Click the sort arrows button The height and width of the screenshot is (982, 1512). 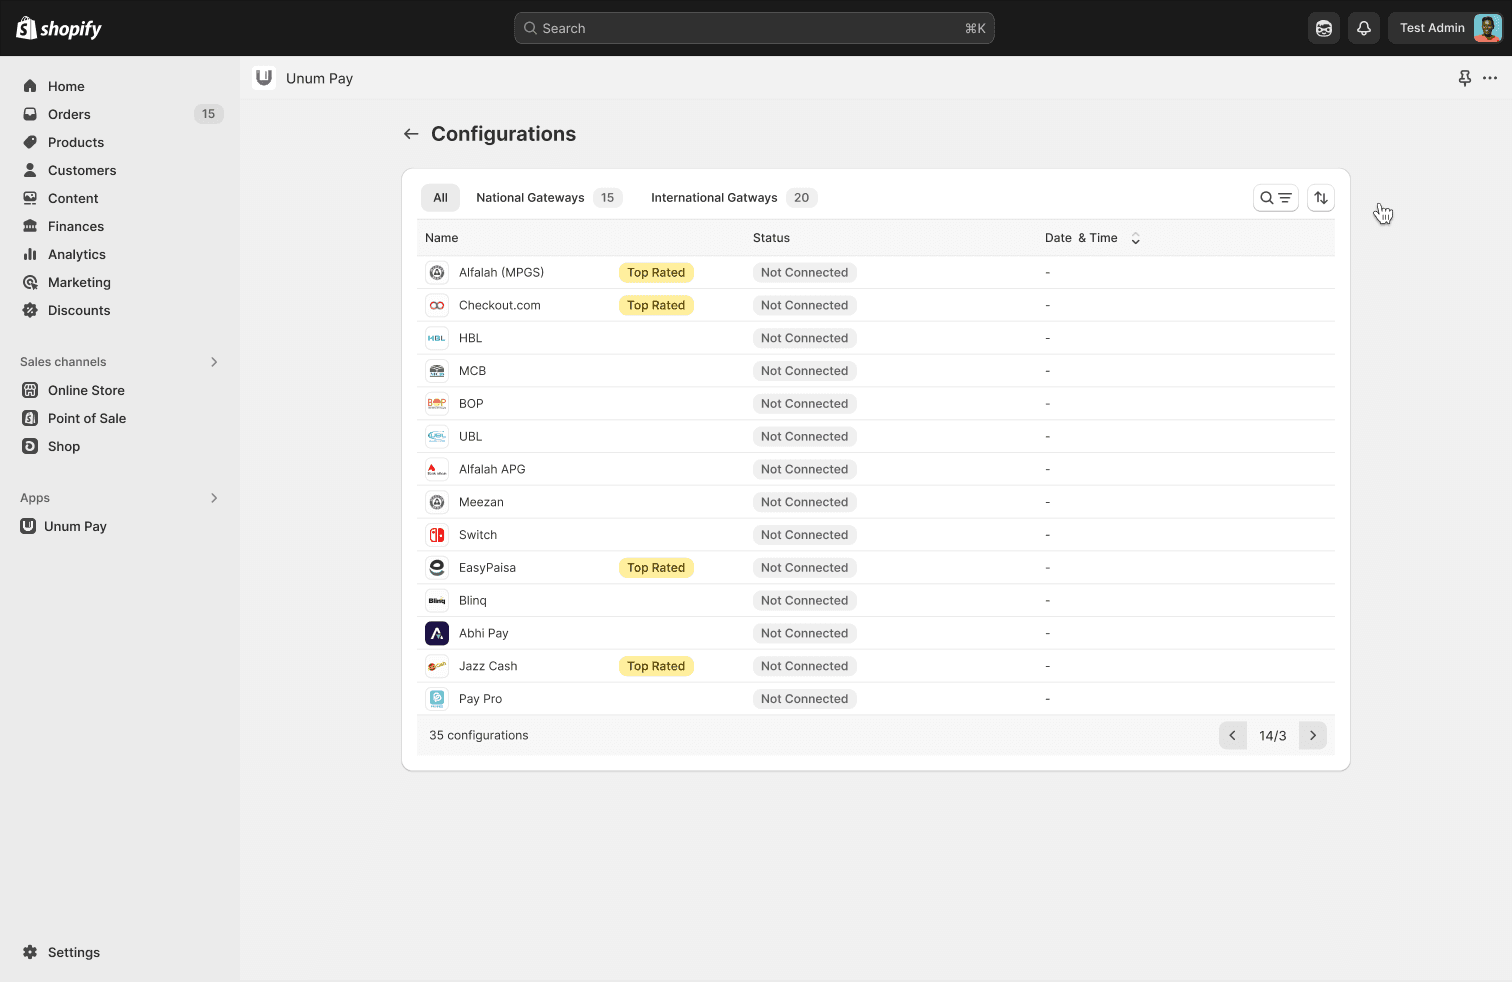click(x=1321, y=198)
